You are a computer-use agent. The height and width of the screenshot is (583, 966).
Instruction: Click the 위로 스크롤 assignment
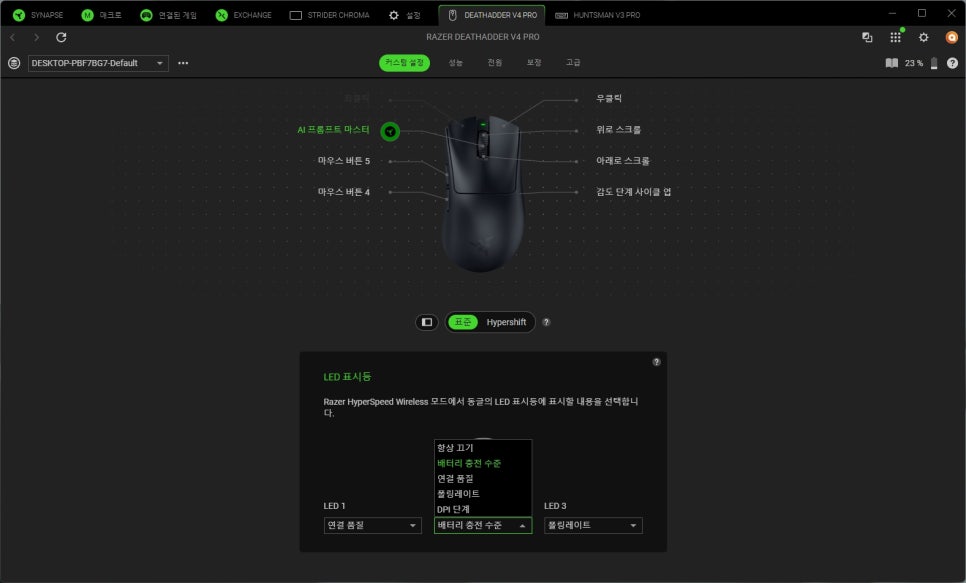pos(619,130)
